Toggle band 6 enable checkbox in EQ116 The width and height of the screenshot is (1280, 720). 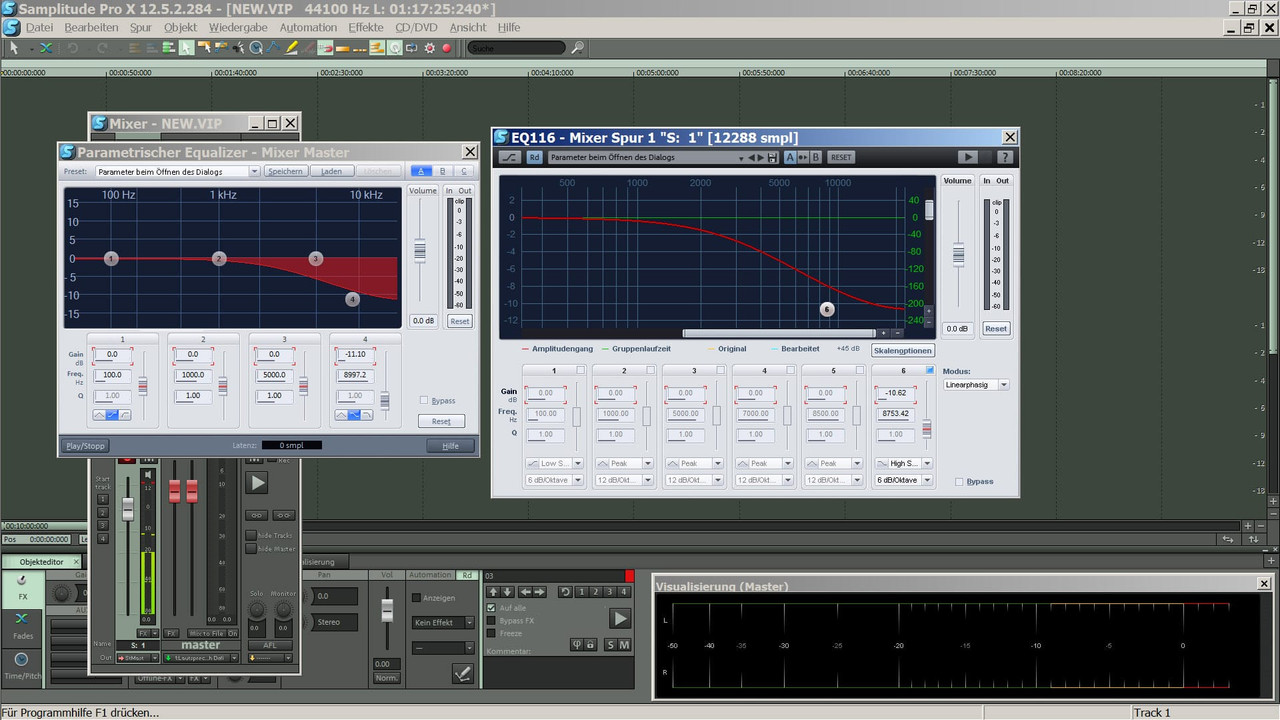pos(930,370)
